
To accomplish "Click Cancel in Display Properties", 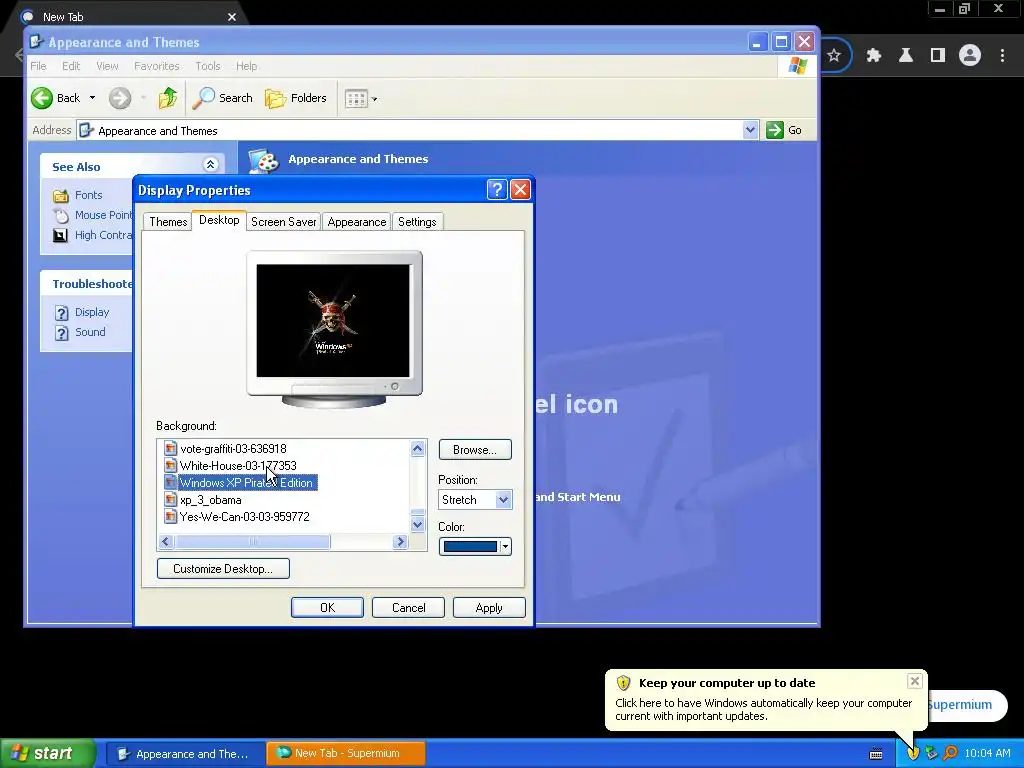I will point(408,607).
